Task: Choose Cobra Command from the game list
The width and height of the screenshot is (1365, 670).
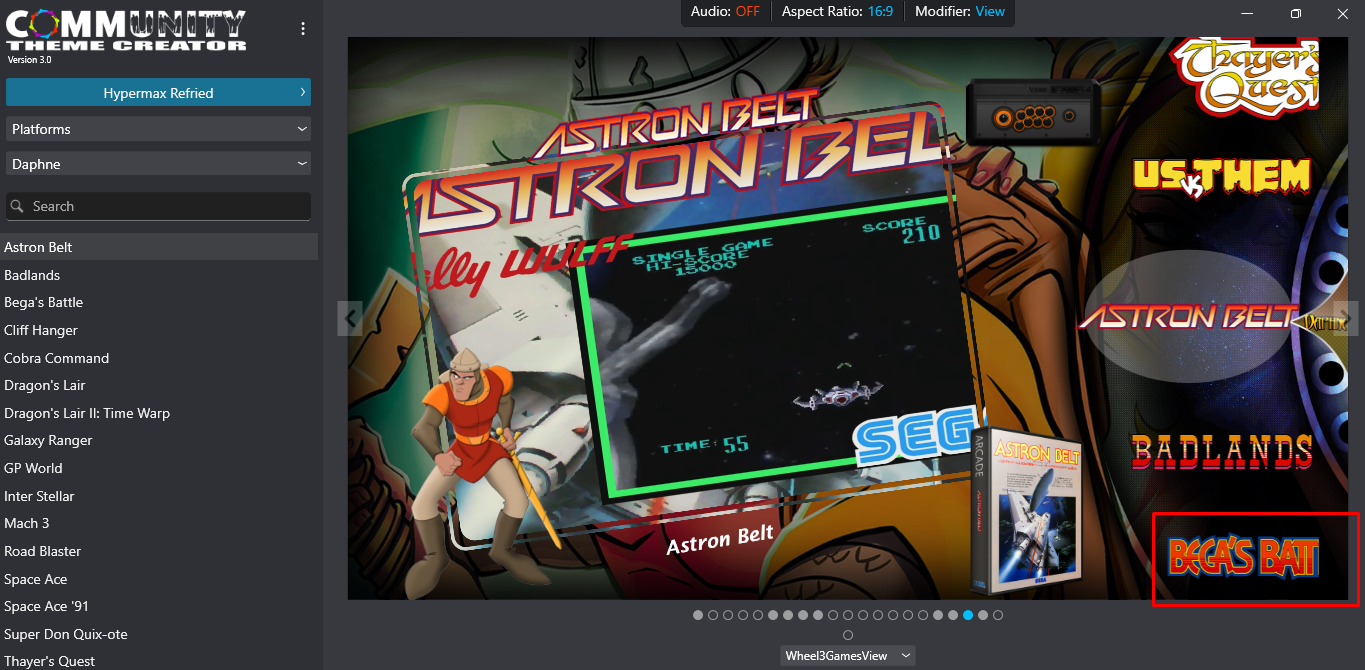Action: (159, 358)
